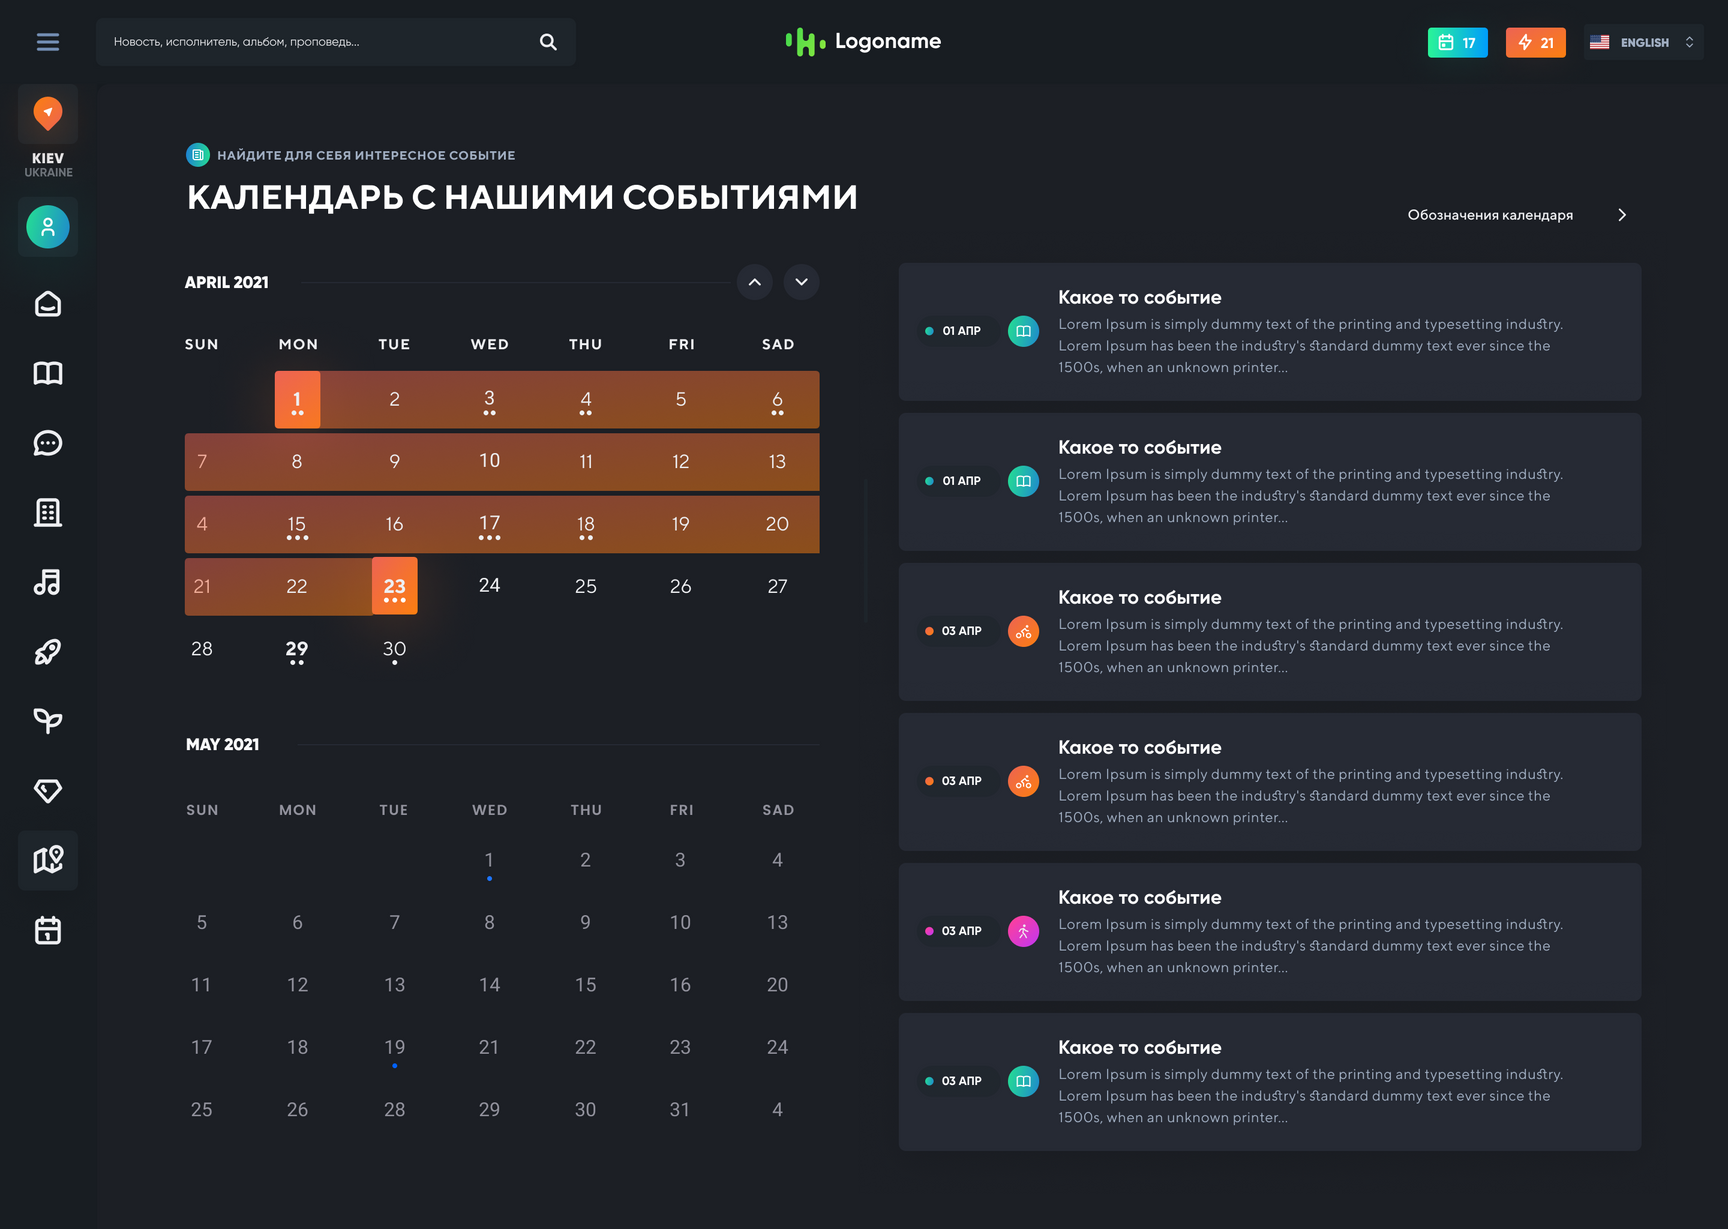
Task: Focus the search input field
Action: pos(320,42)
